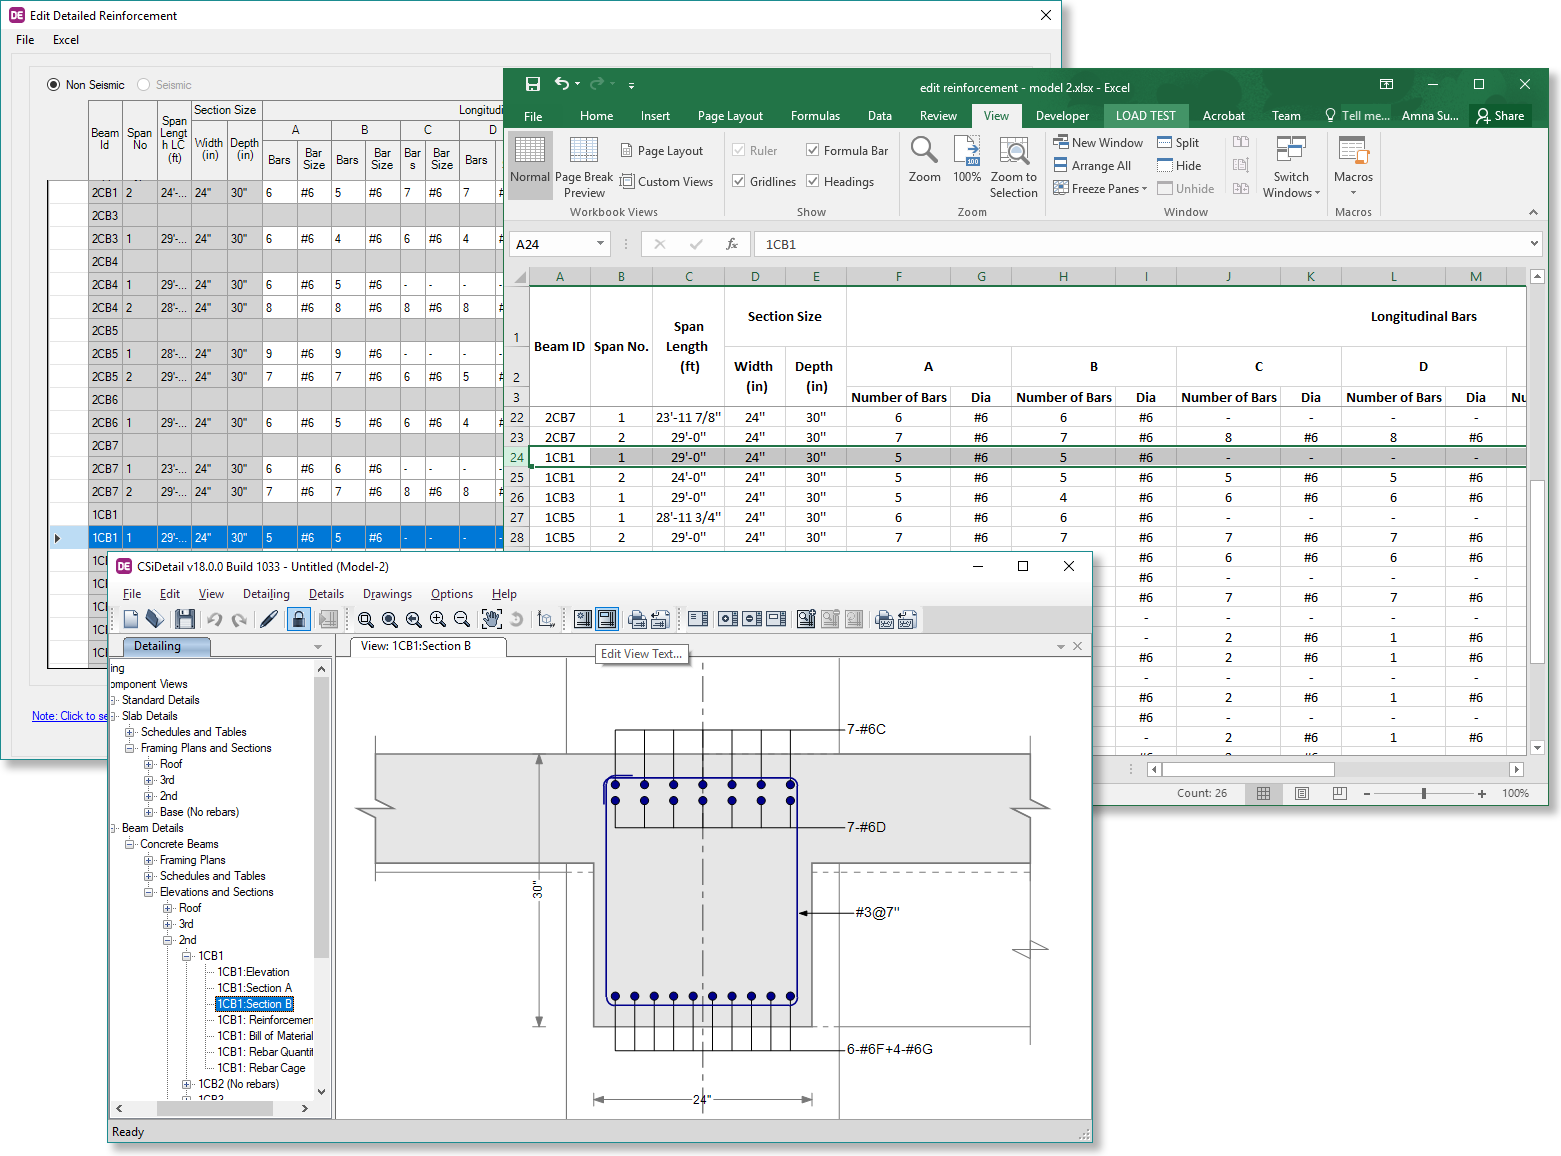
Task: Open the Options menu in CSiDetail
Action: (x=452, y=594)
